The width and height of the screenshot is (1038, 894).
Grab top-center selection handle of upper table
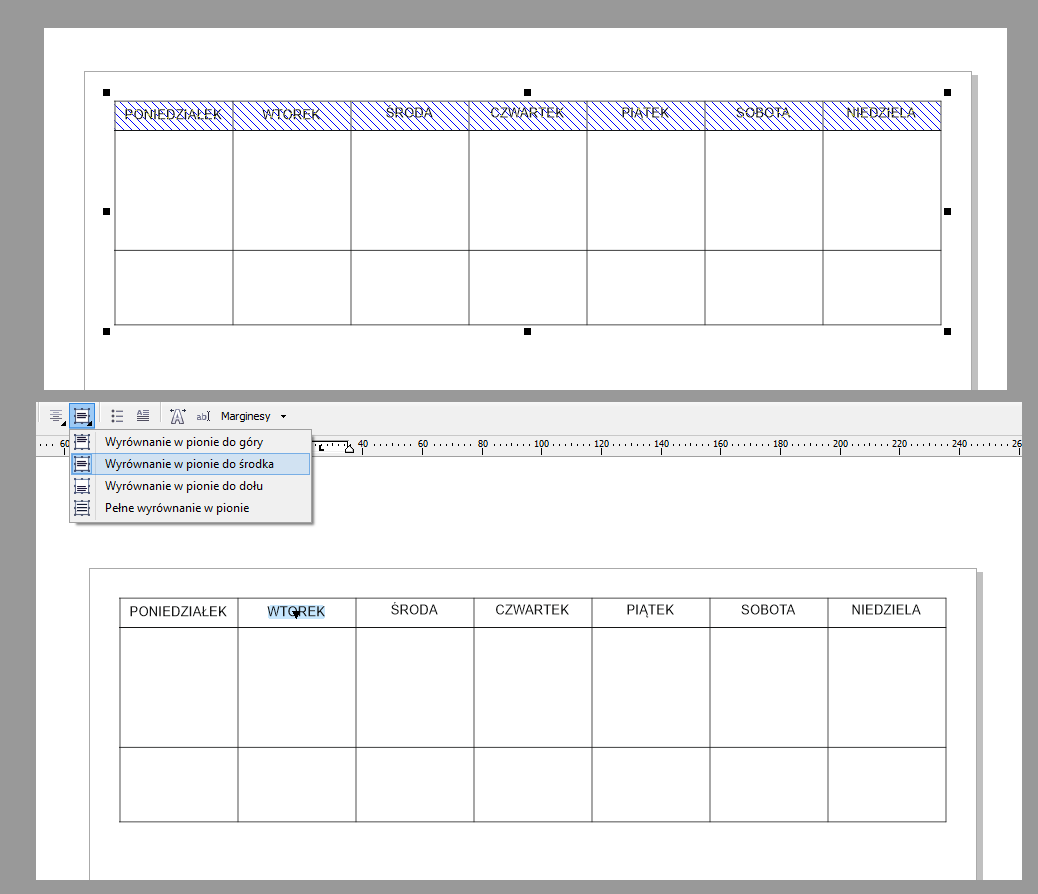pos(527,92)
